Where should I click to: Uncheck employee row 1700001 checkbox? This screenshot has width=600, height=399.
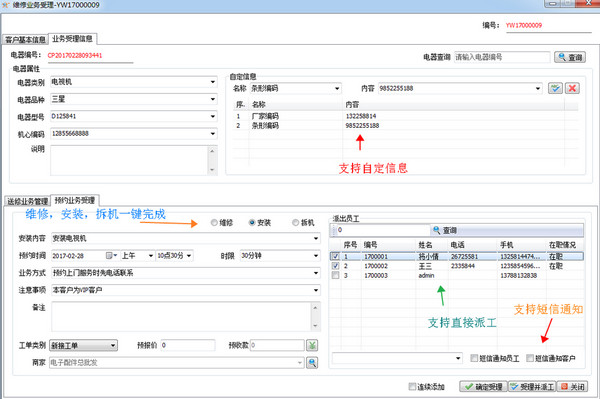[336, 256]
